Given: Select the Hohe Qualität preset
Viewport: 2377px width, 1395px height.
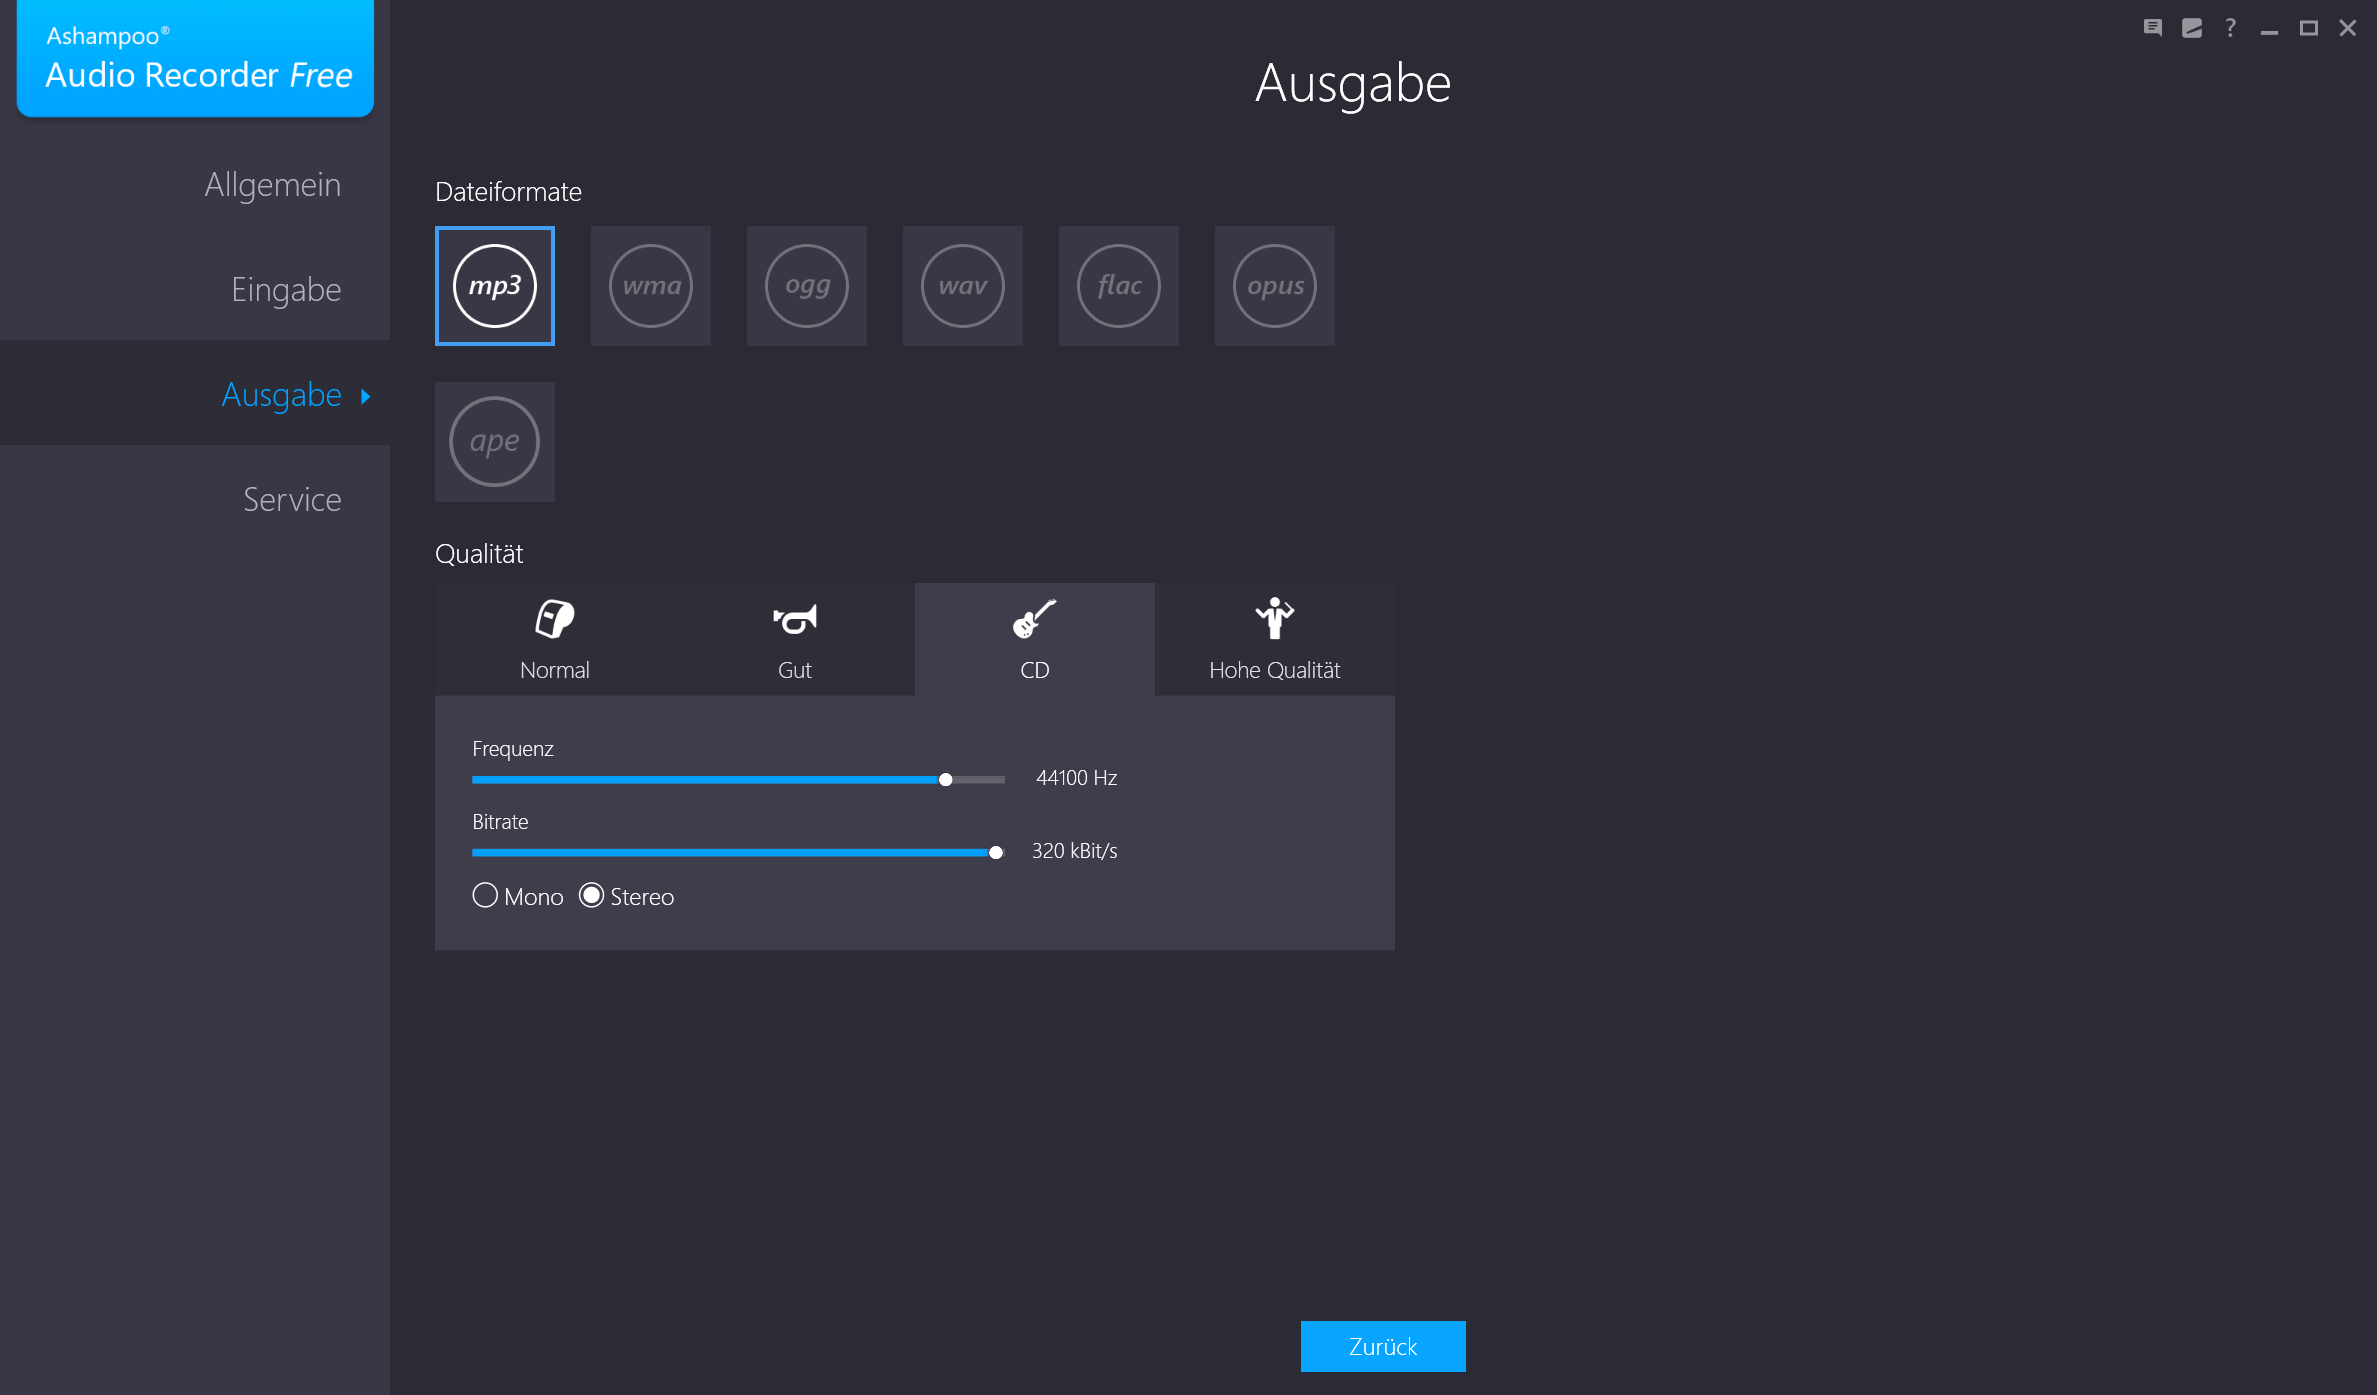Looking at the screenshot, I should tap(1274, 639).
